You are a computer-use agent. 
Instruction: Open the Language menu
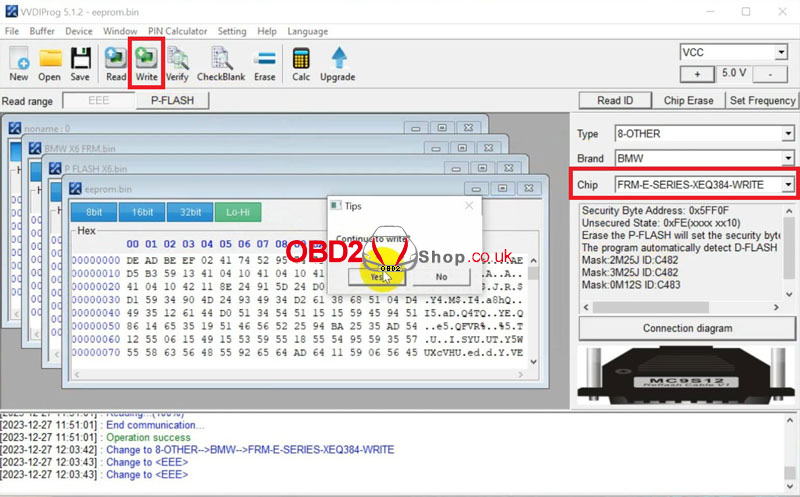click(308, 31)
